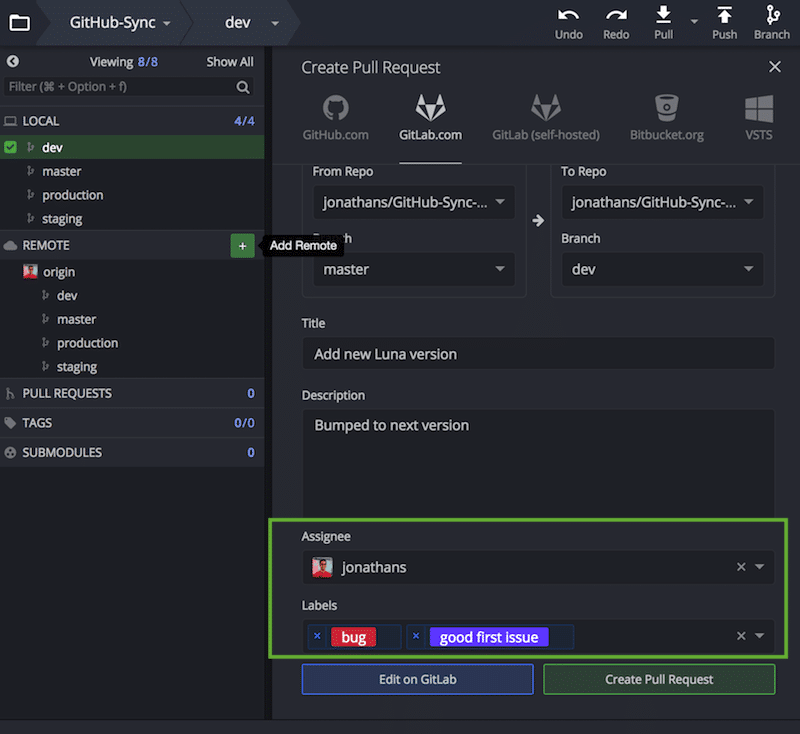The width and height of the screenshot is (800, 734).
Task: Click the tags section tag icon
Action: click(10, 423)
